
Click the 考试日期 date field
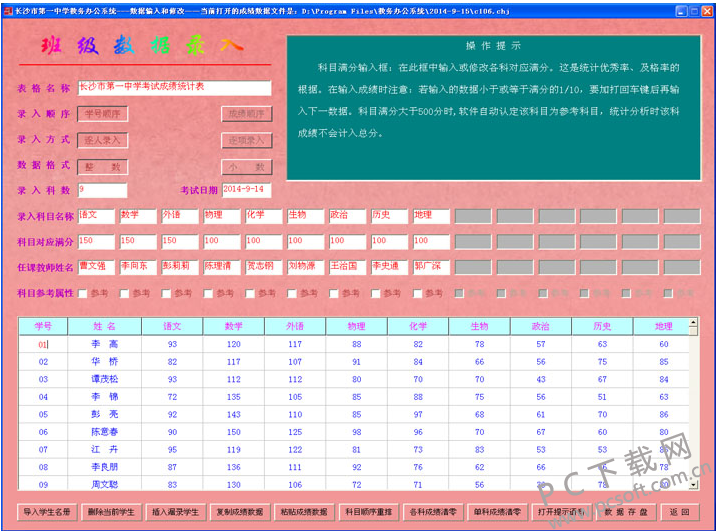(247, 190)
